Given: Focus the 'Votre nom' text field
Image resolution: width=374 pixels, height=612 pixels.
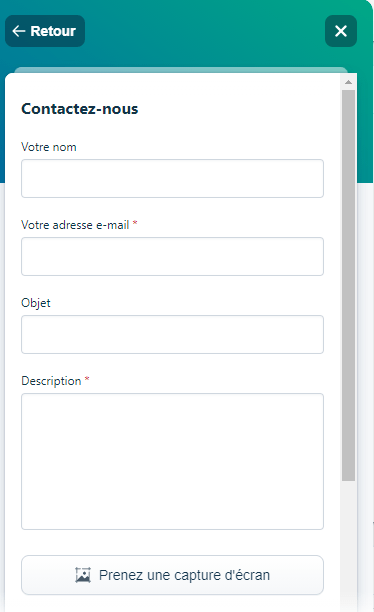Looking at the screenshot, I should tap(172, 178).
